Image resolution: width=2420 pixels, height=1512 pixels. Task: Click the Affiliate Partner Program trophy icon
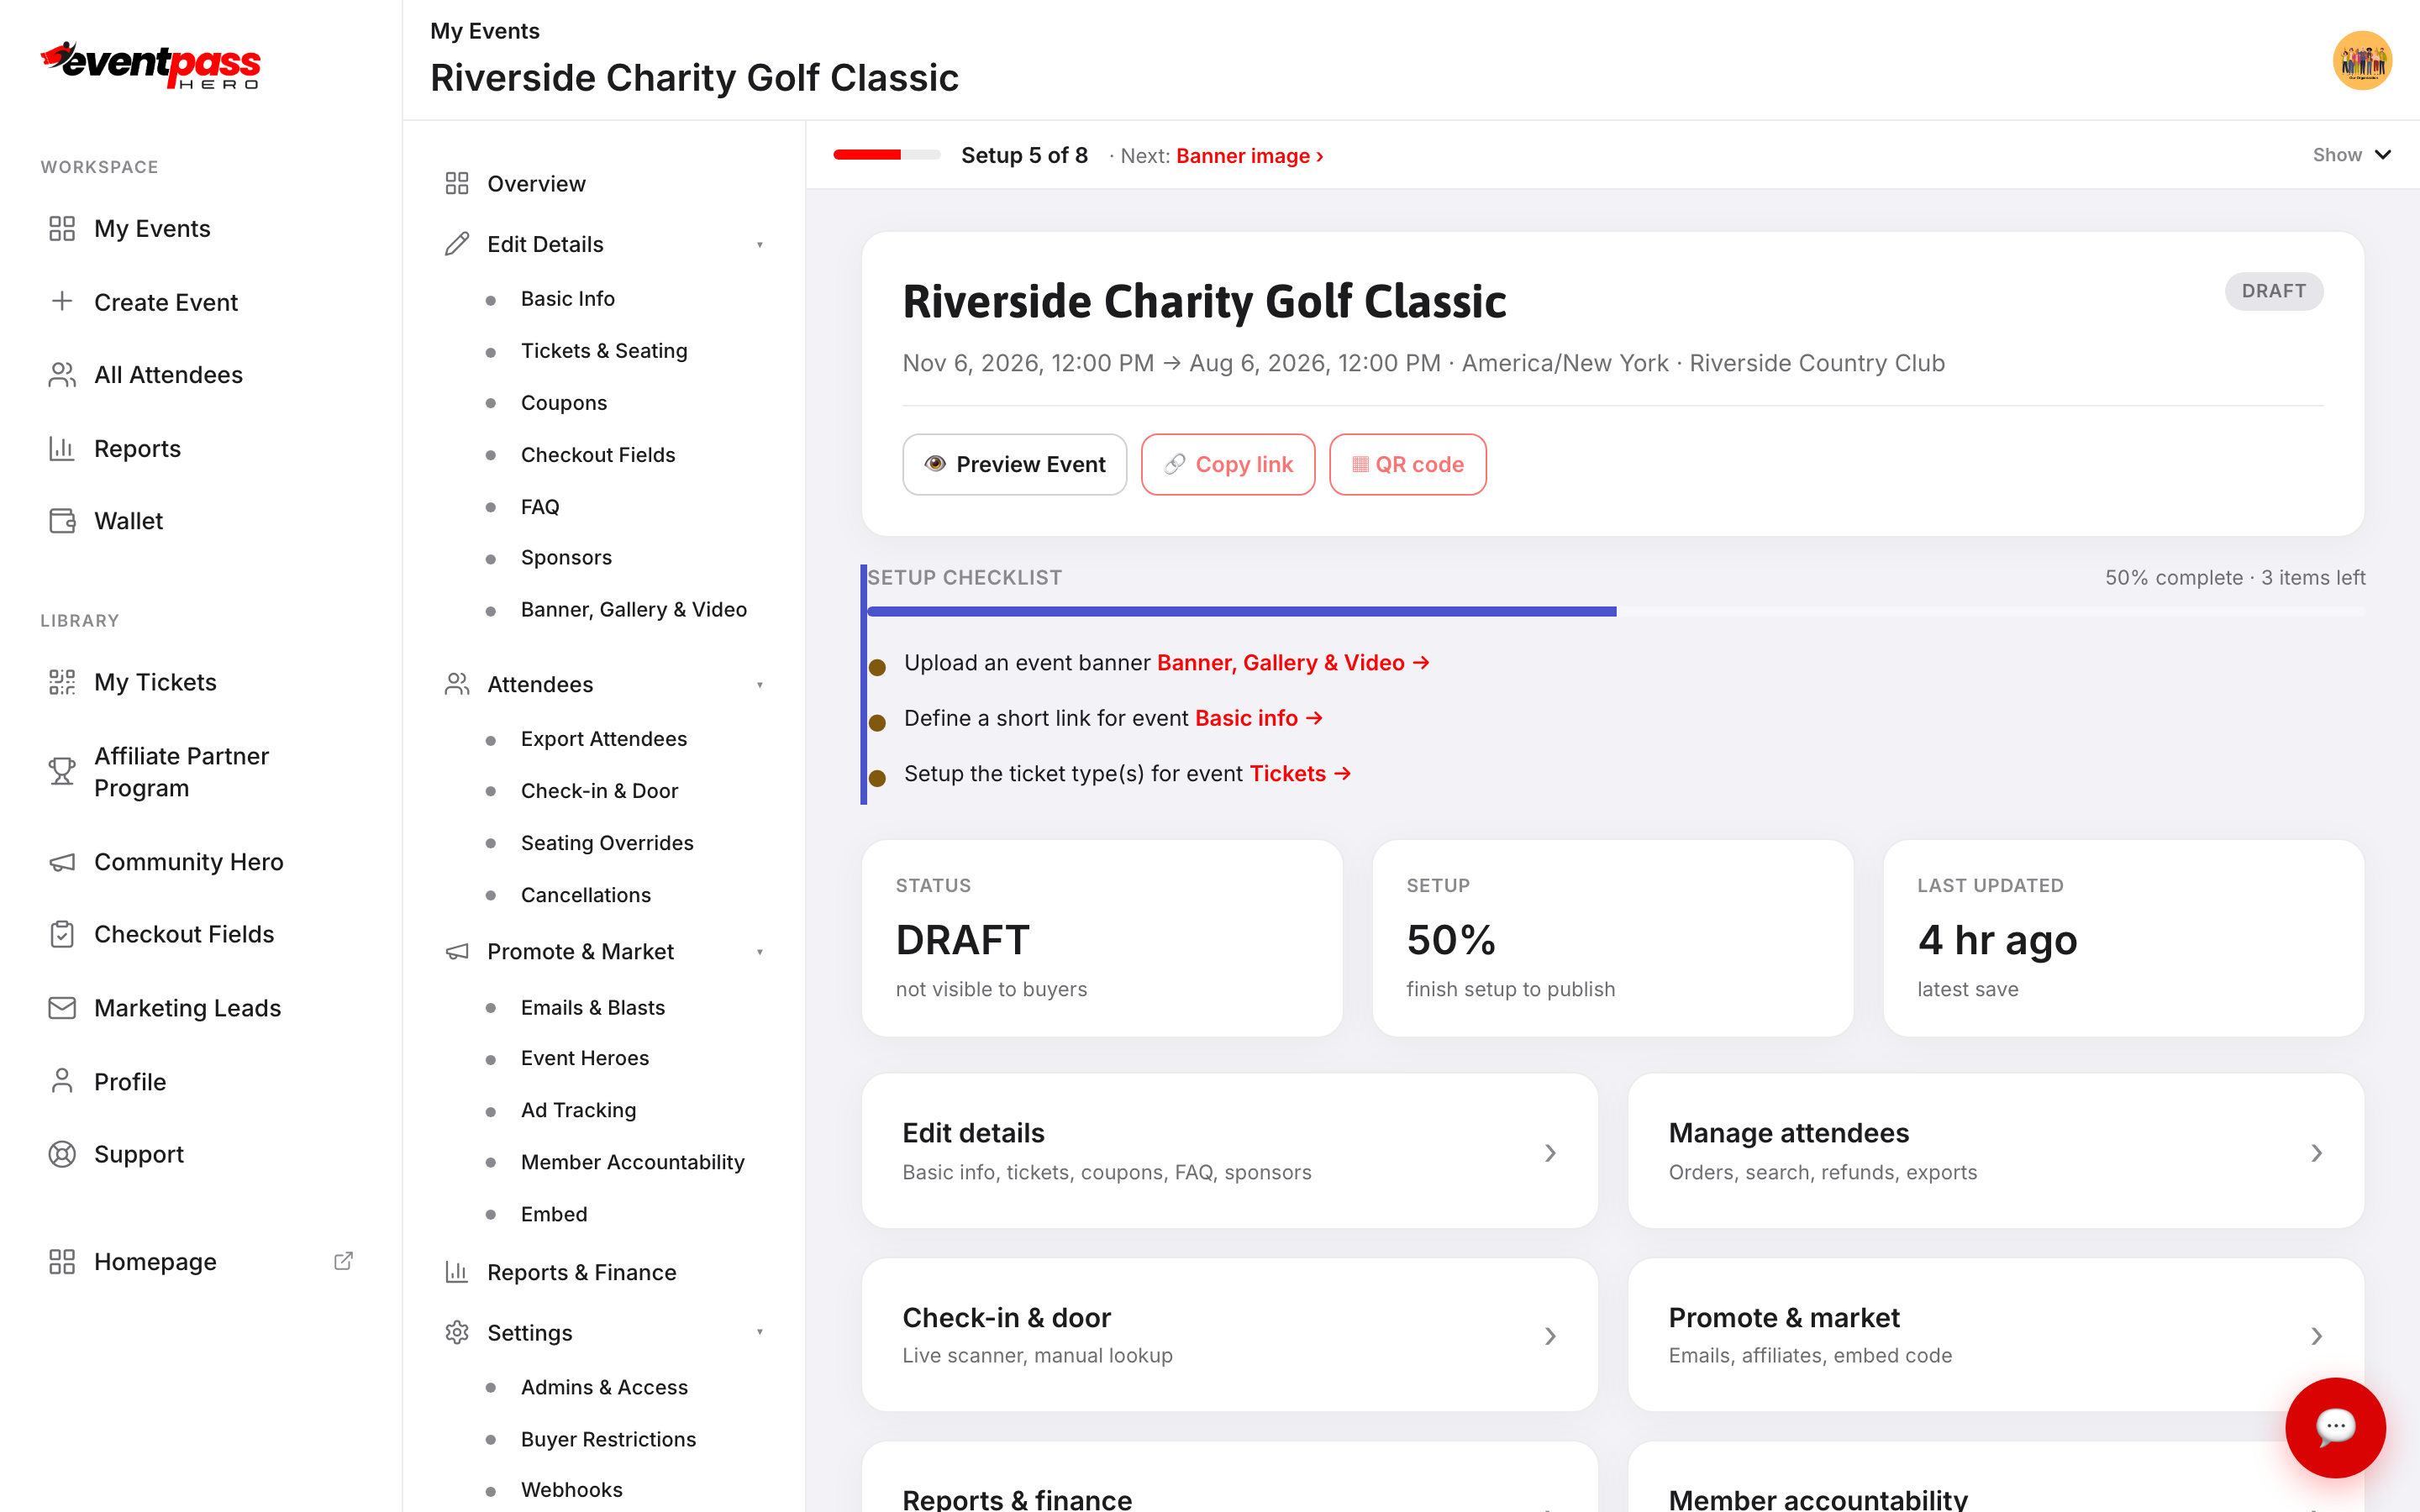62,771
